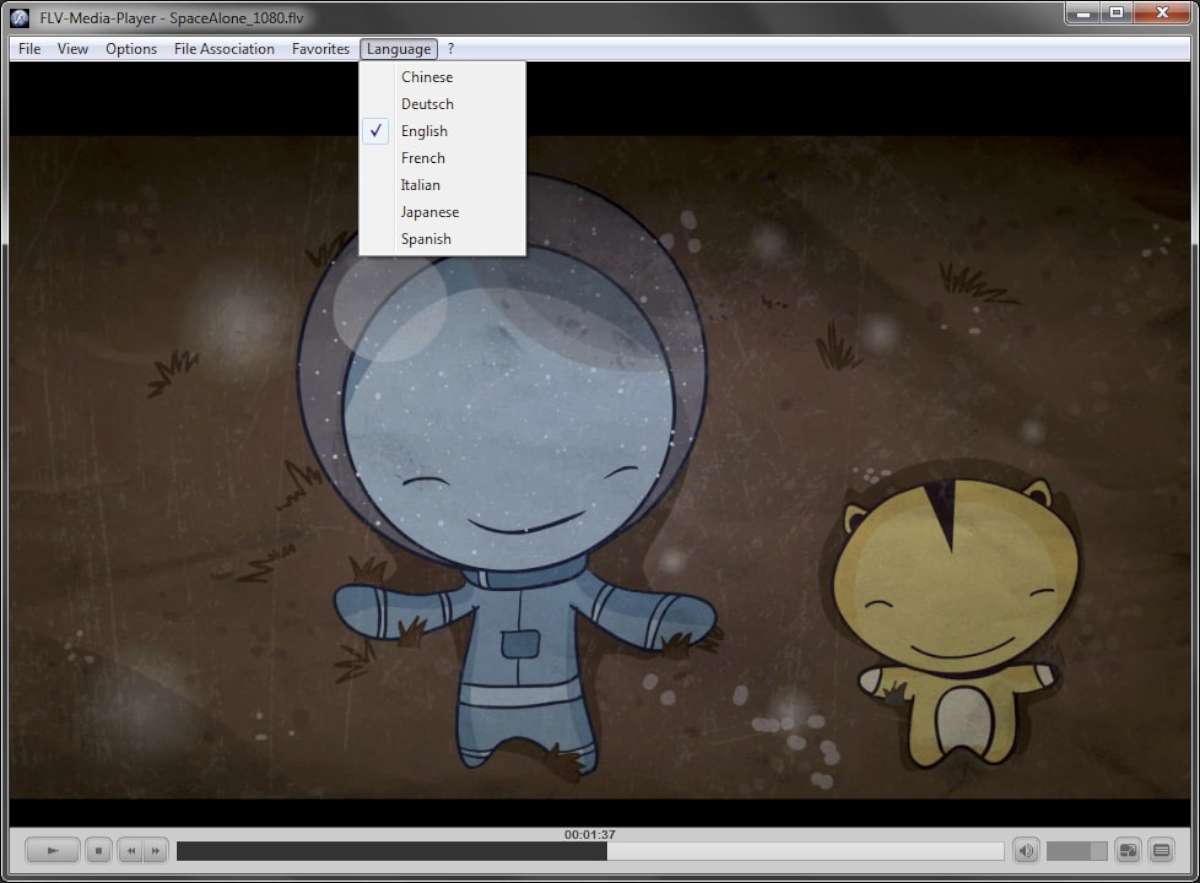
Task: Stop the video playback
Action: pyautogui.click(x=98, y=851)
